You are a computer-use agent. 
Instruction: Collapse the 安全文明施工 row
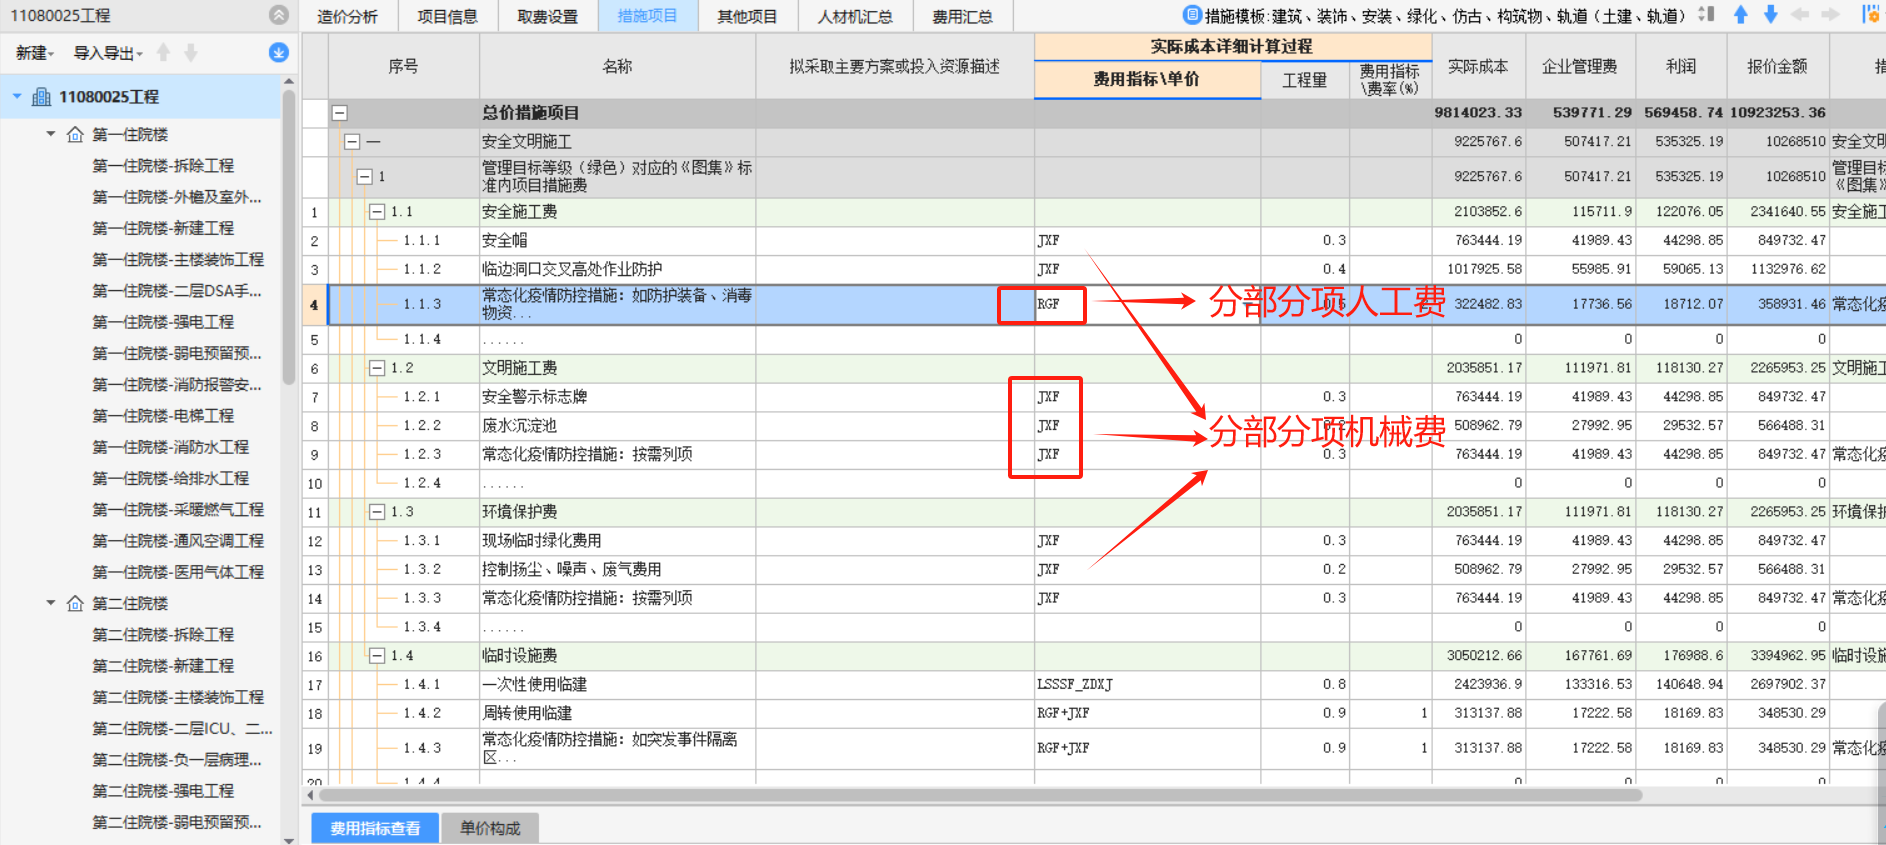(x=352, y=142)
